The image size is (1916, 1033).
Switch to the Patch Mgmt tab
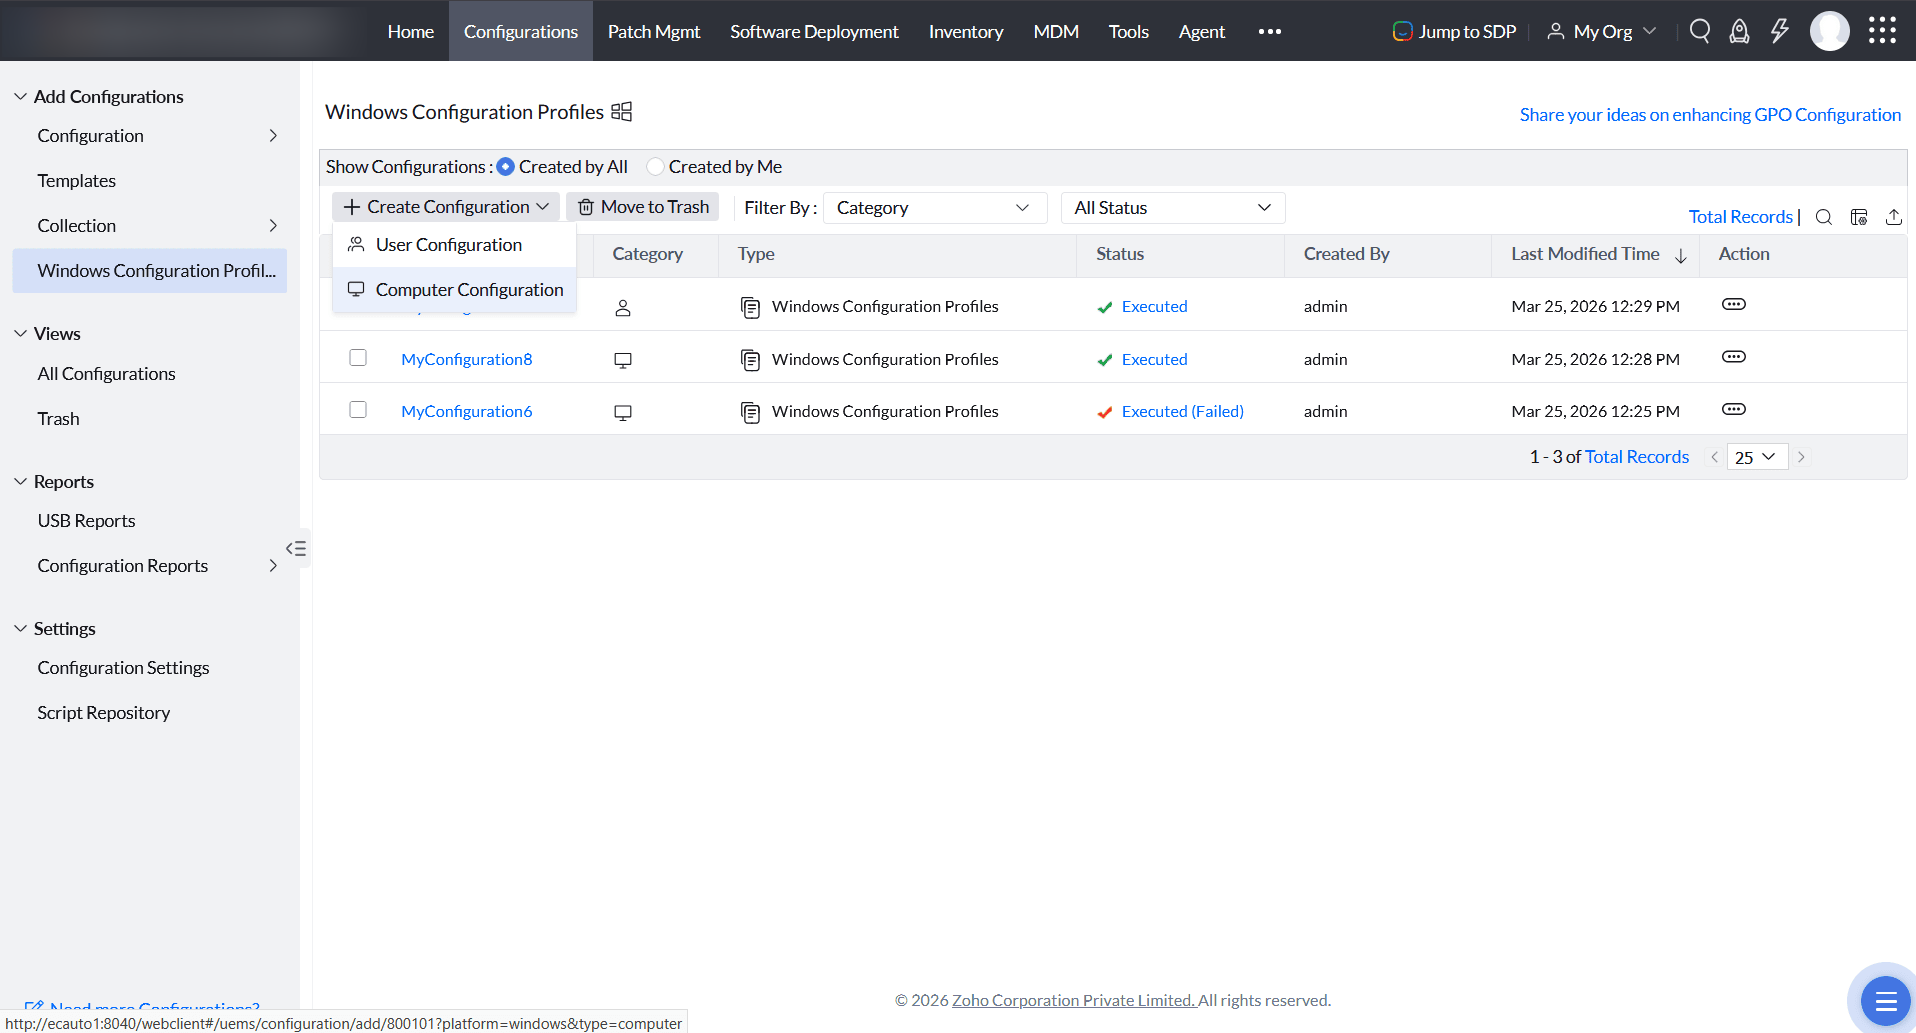[654, 31]
